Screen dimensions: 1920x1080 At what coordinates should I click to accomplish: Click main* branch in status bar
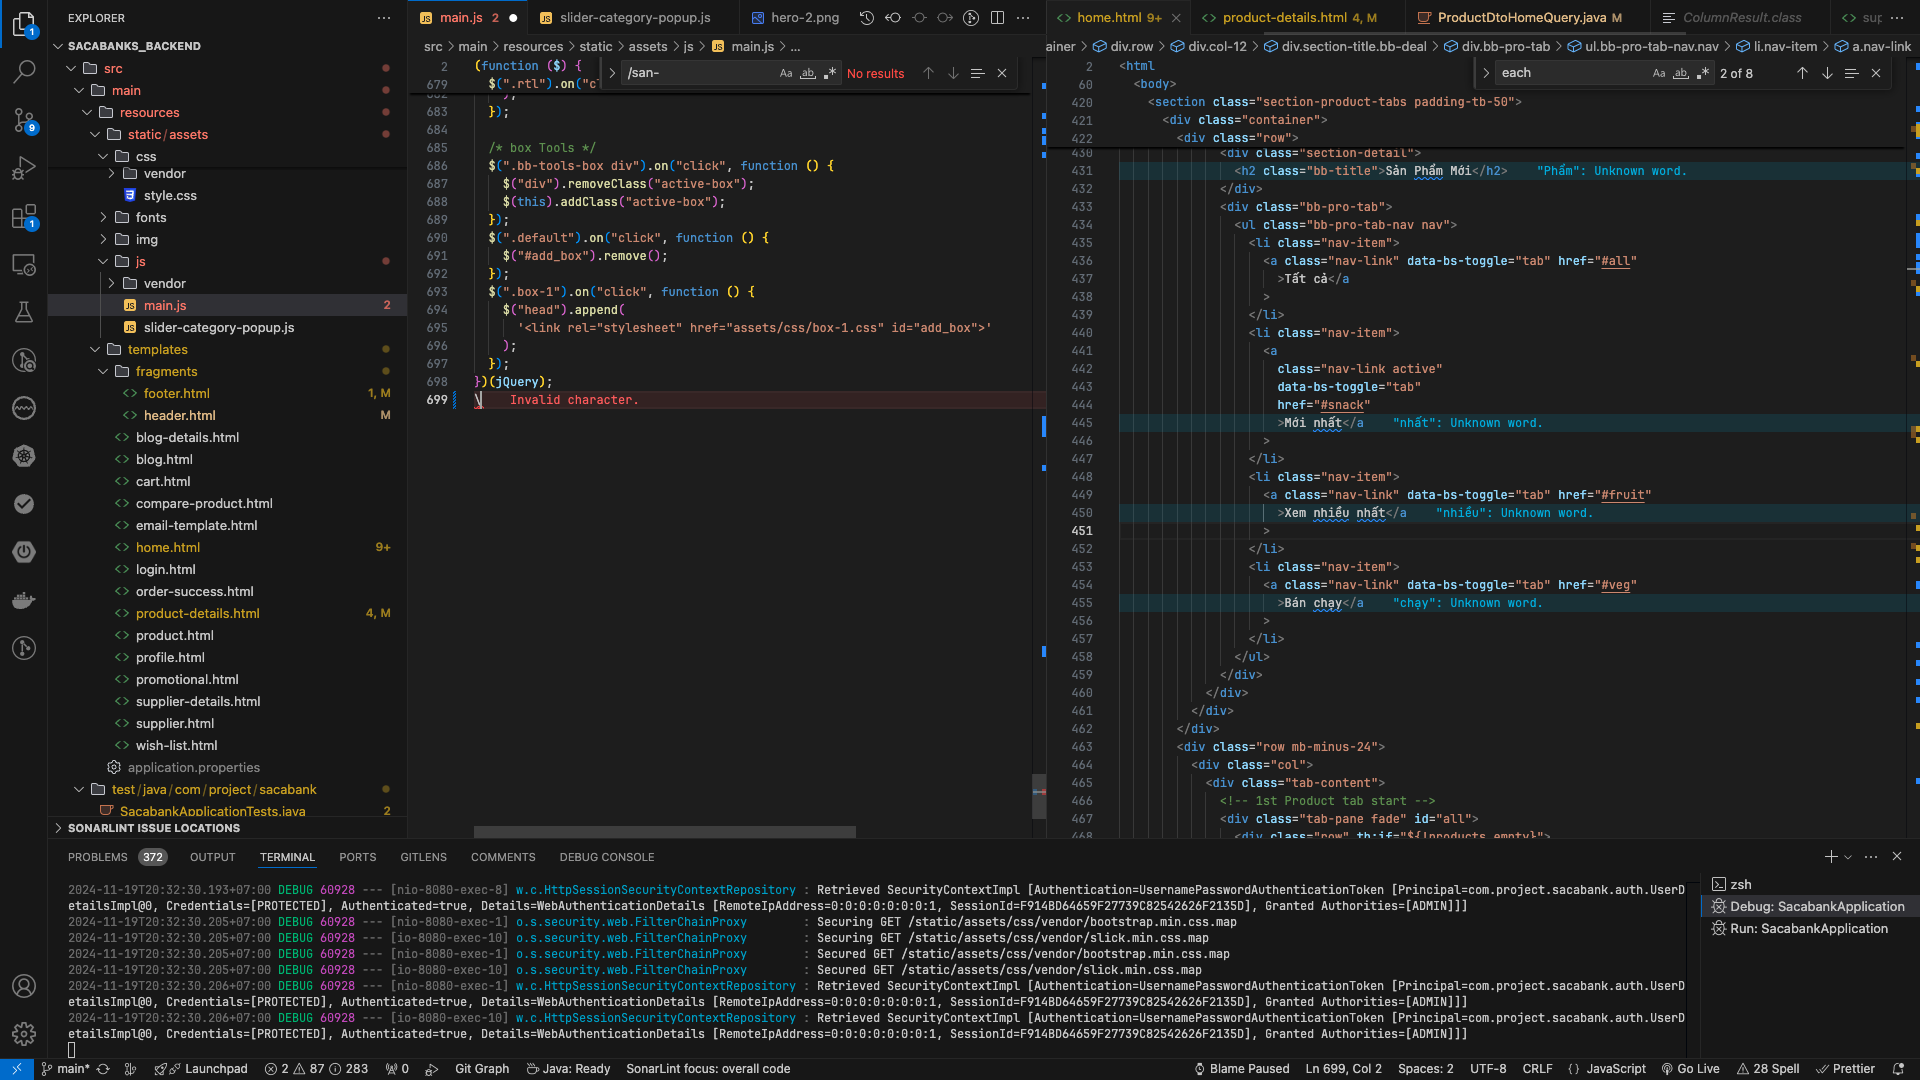[x=66, y=1069]
